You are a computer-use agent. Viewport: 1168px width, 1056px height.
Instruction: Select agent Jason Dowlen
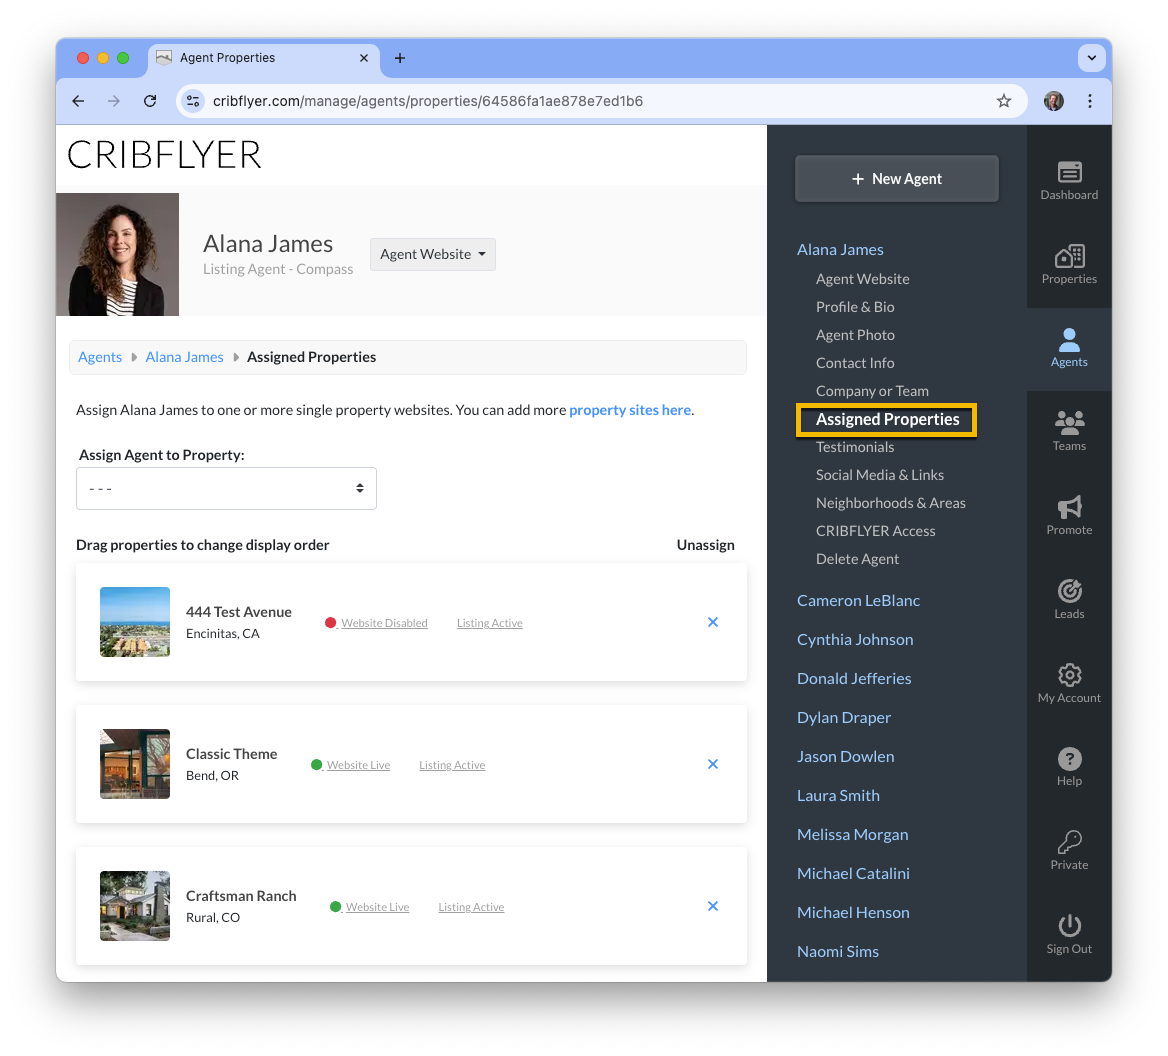(x=845, y=757)
